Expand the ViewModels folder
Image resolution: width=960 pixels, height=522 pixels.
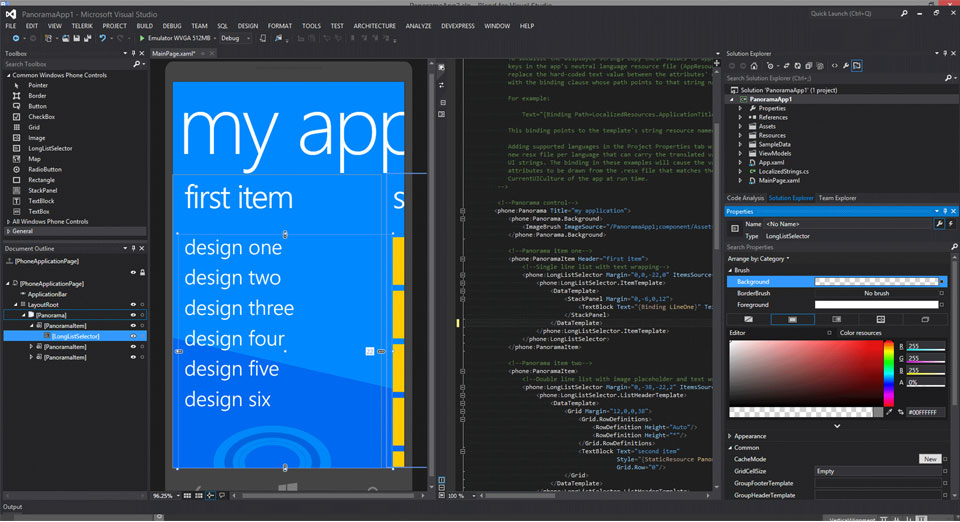pos(740,154)
